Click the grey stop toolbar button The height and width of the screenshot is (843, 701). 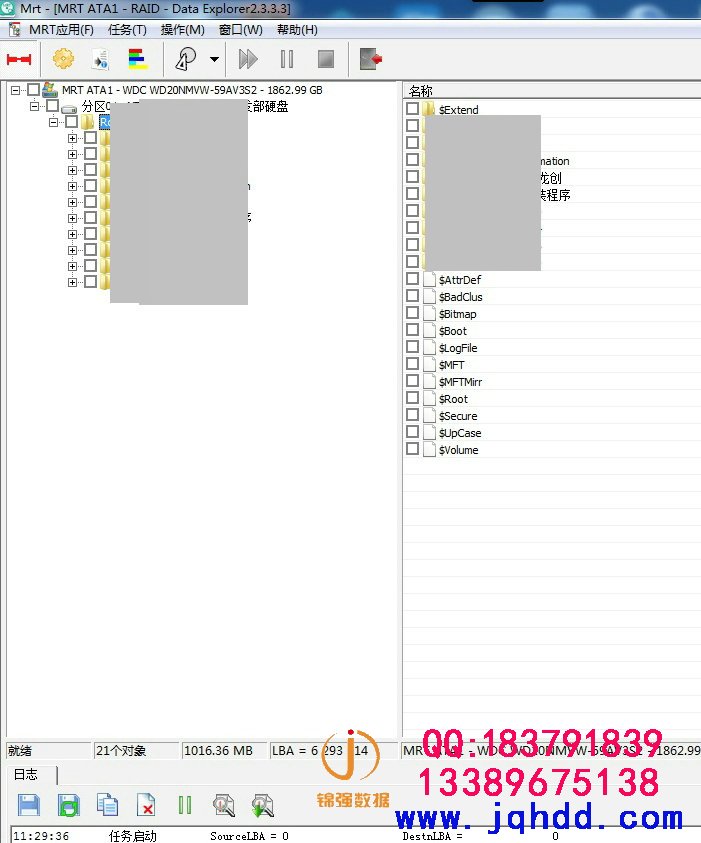(326, 59)
